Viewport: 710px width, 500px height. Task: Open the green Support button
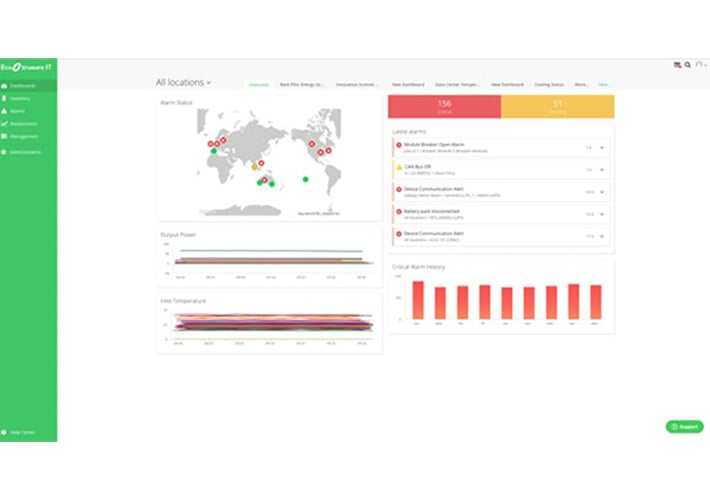click(x=684, y=427)
